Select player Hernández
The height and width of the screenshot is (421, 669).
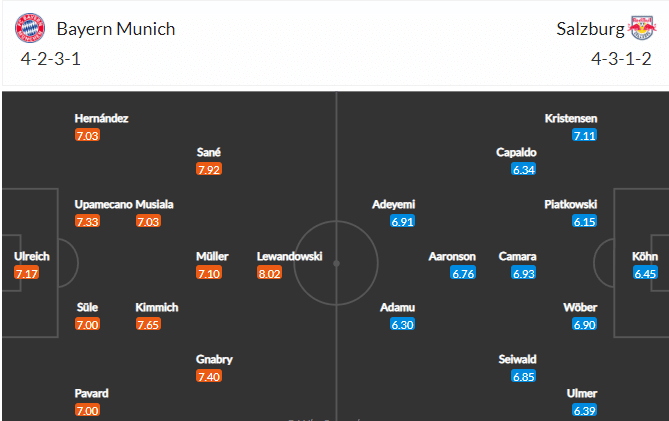click(x=101, y=118)
